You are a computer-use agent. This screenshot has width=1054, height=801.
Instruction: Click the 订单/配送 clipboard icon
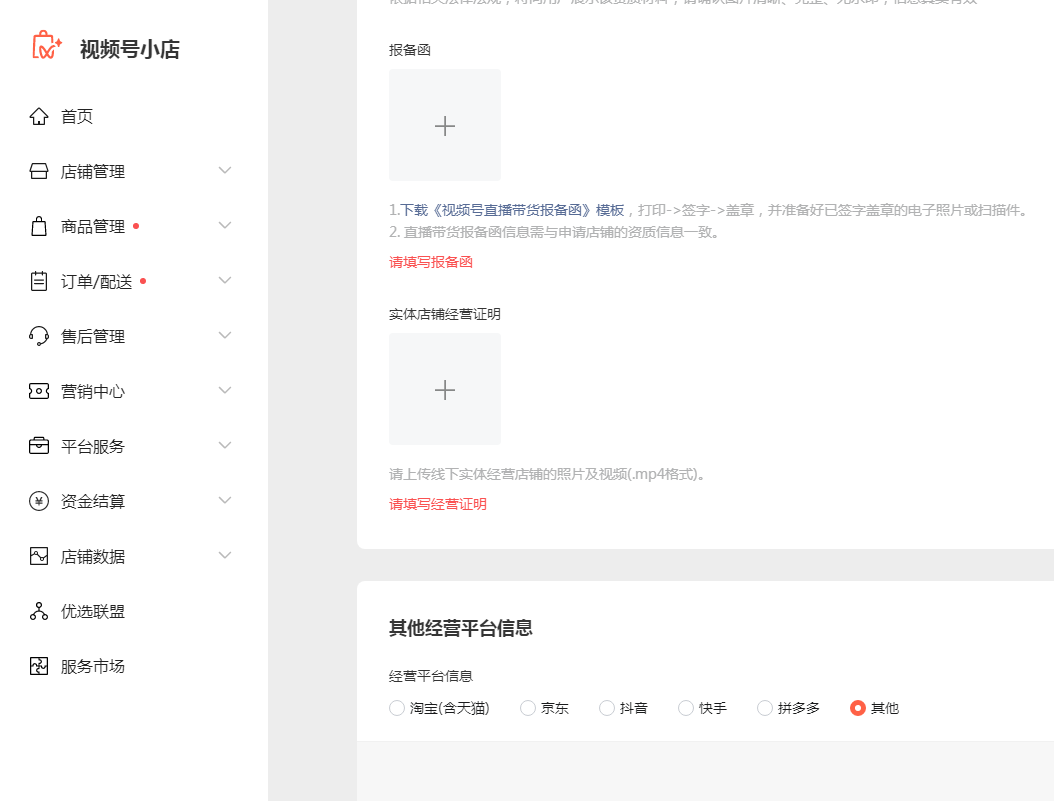click(x=39, y=281)
